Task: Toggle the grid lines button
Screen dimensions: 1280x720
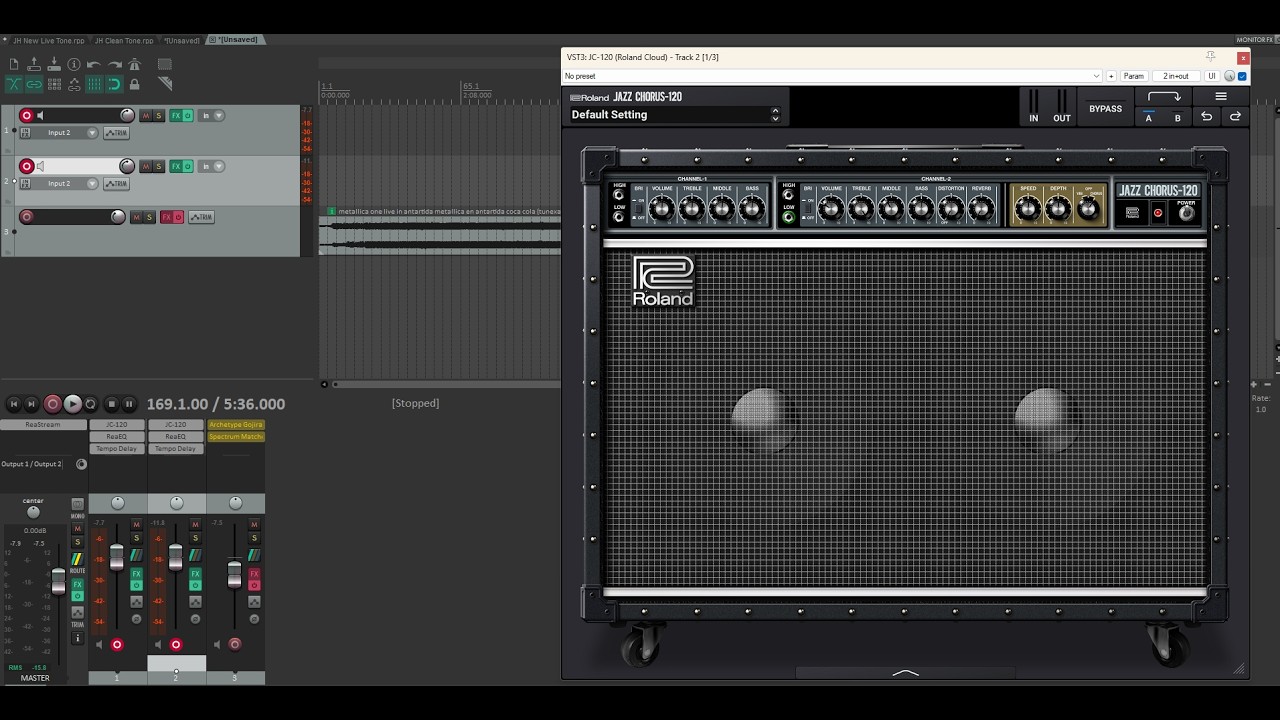Action: pos(94,85)
